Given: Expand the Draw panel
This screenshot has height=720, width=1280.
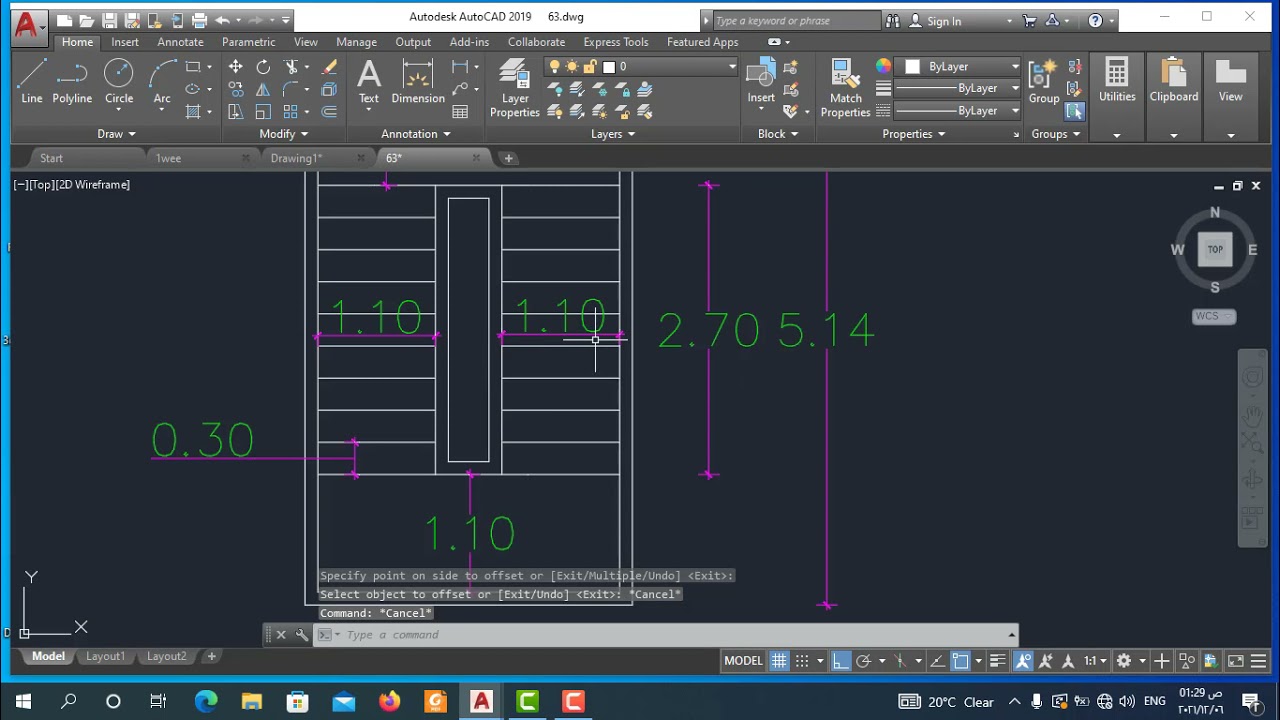Looking at the screenshot, I should pos(116,134).
